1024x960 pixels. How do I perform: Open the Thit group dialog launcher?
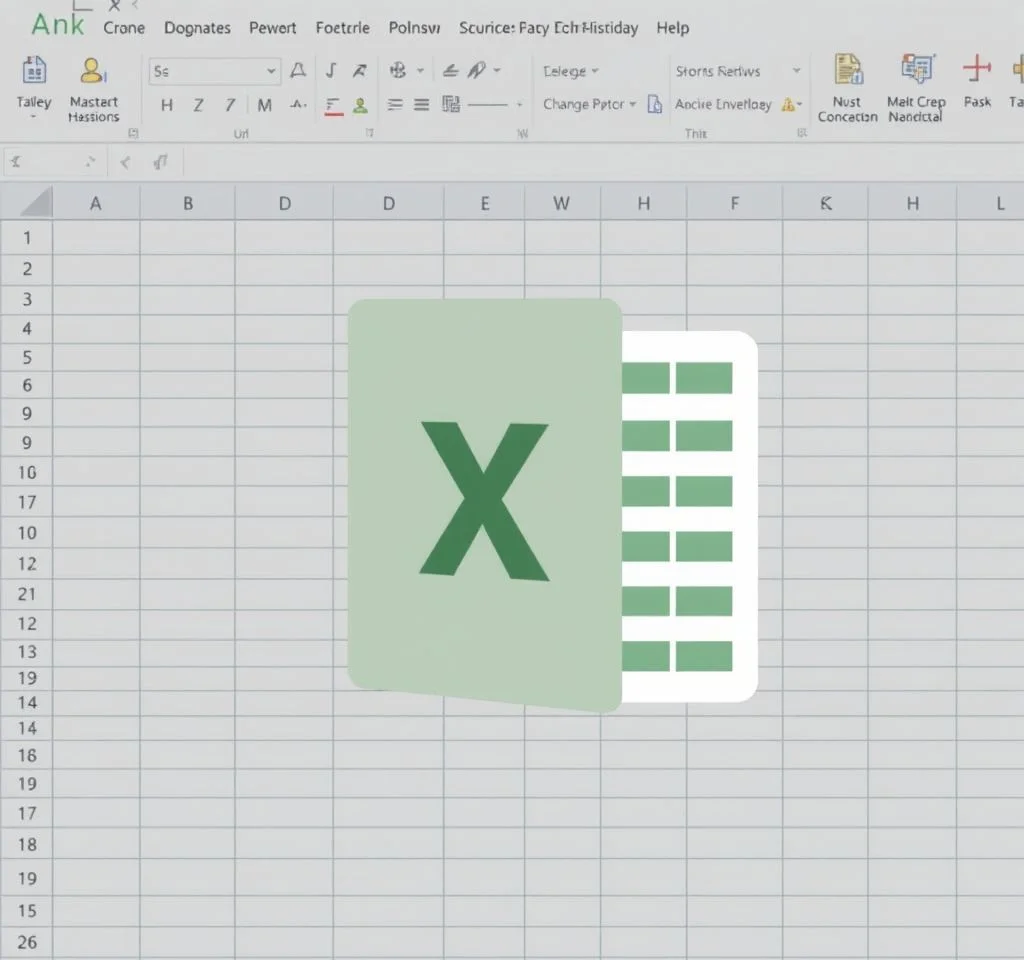click(802, 133)
